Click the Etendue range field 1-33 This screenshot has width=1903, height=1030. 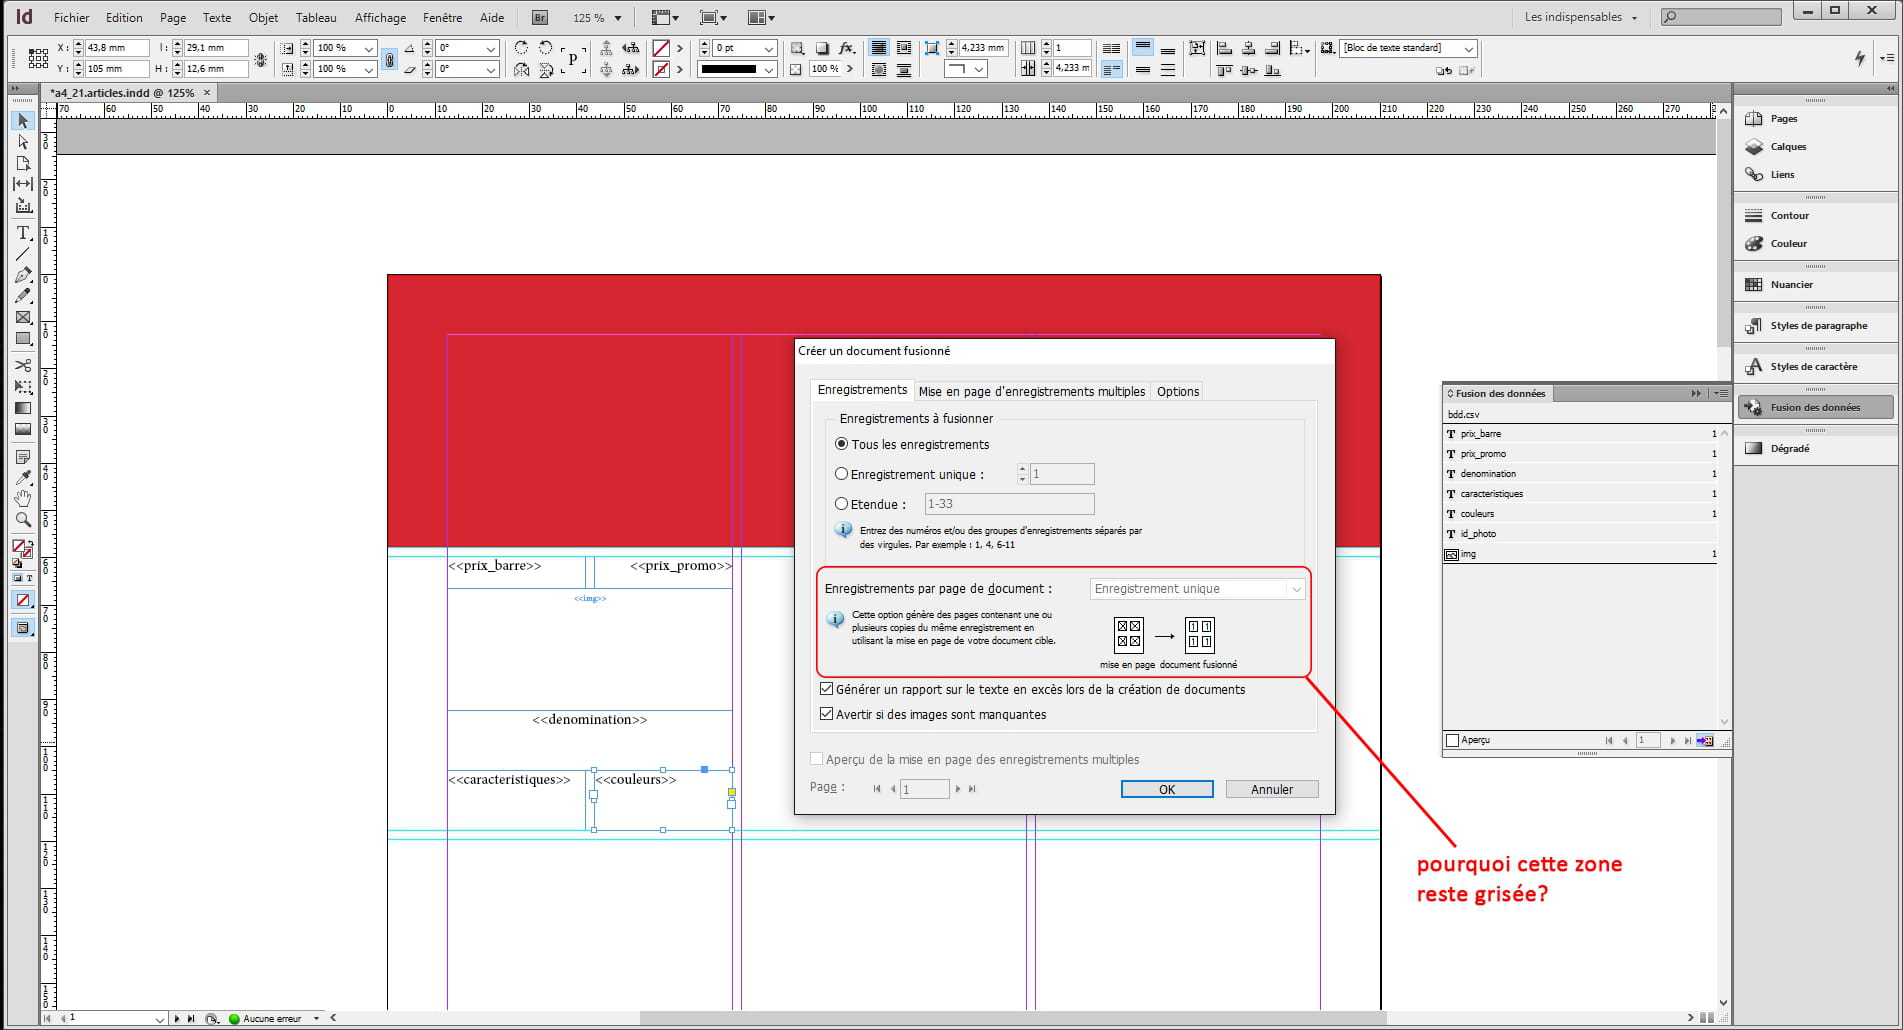pyautogui.click(x=1009, y=504)
